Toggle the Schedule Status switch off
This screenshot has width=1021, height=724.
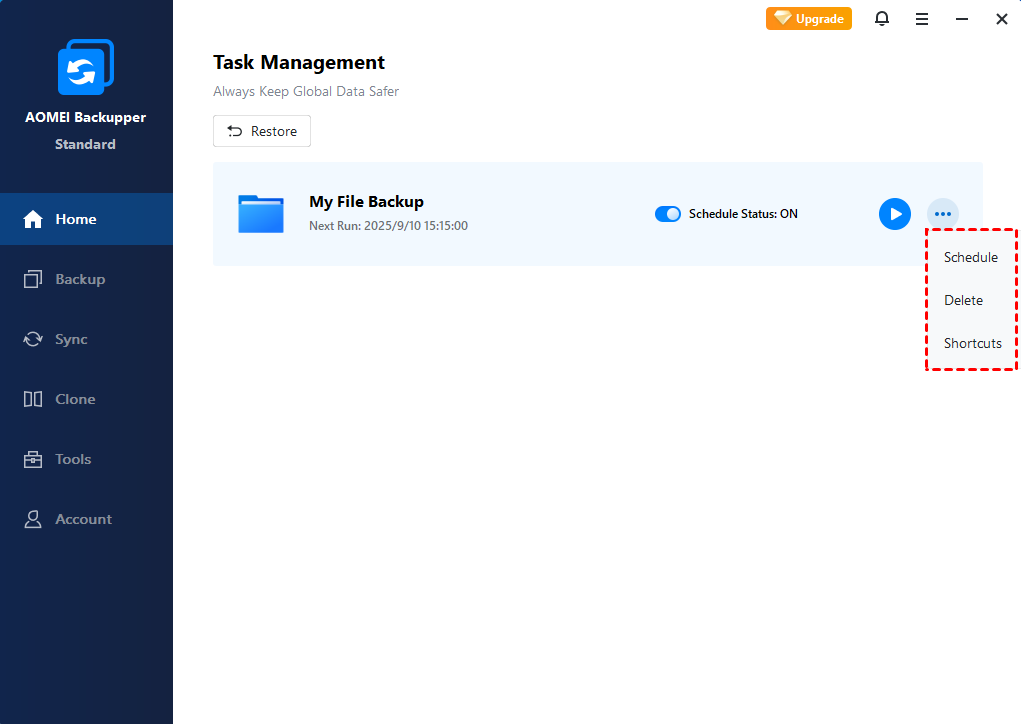(x=667, y=214)
